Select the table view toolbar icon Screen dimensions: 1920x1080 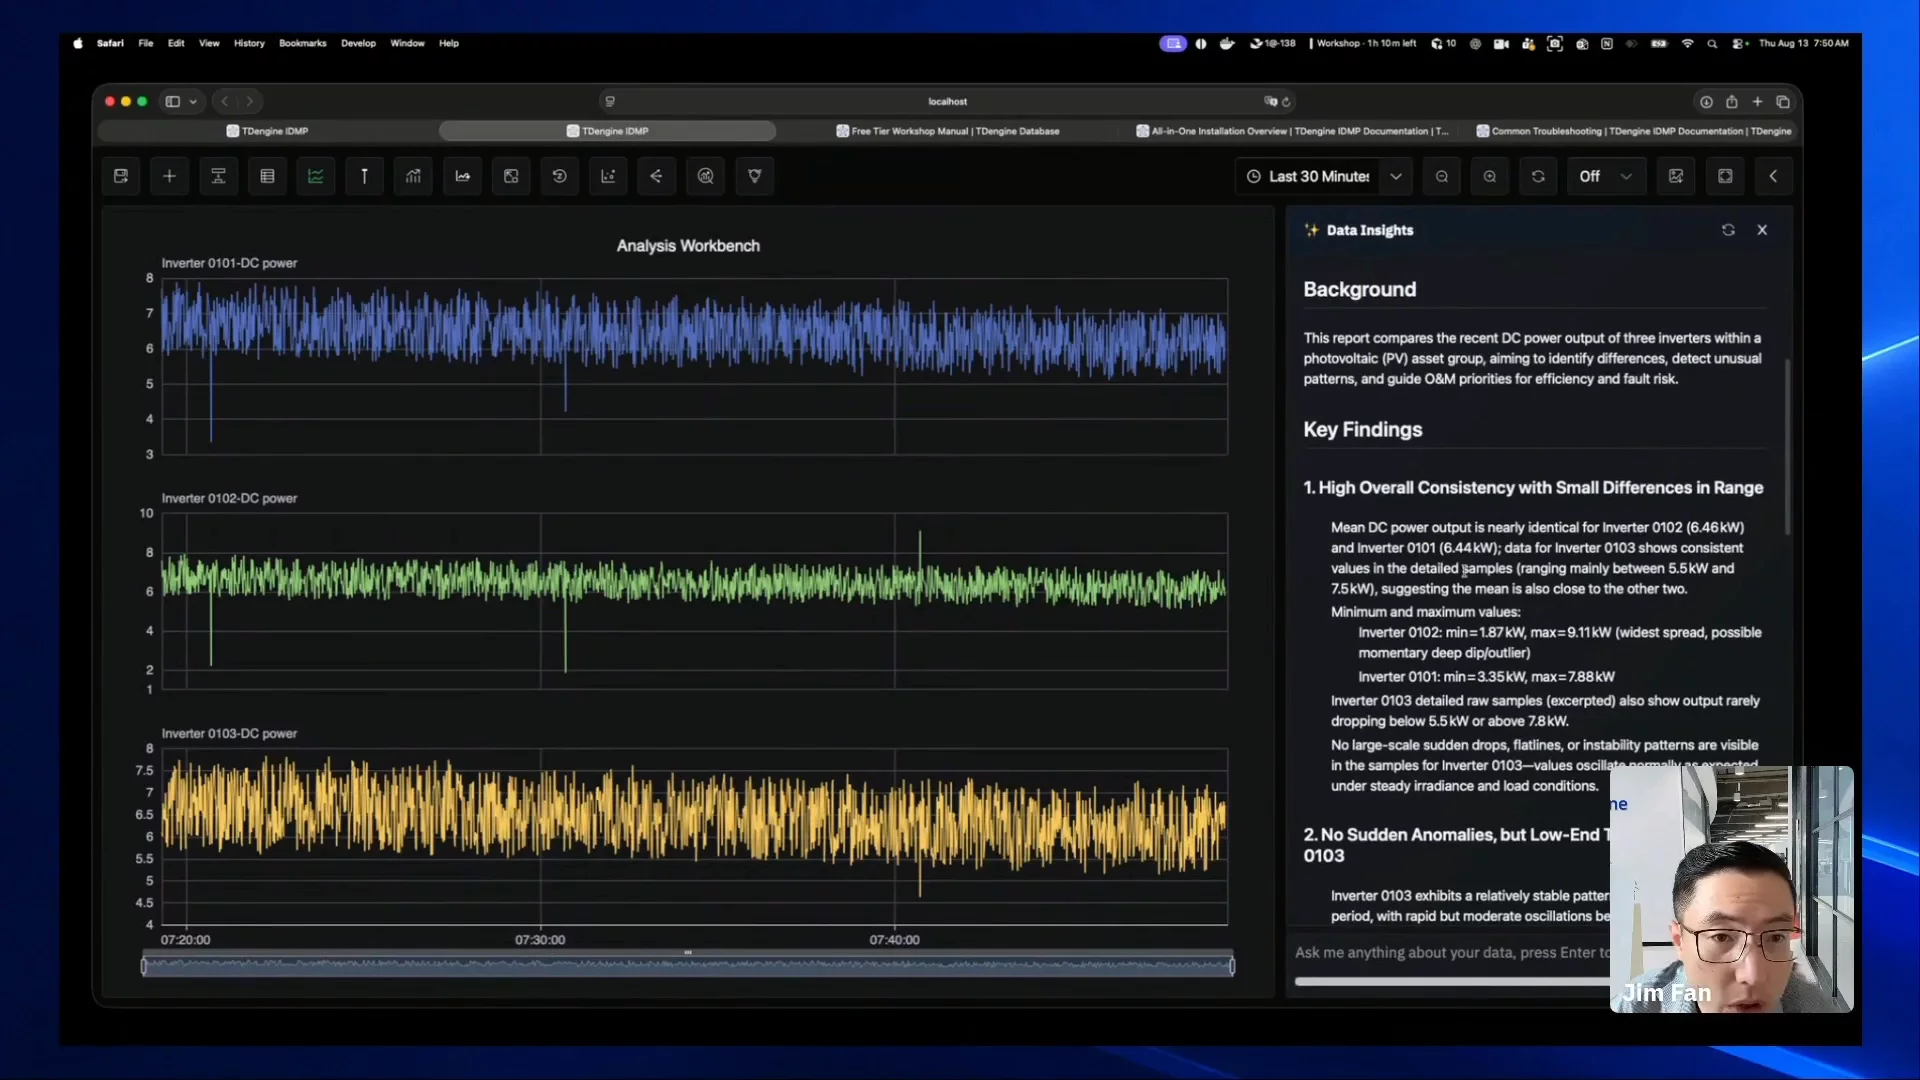[267, 176]
